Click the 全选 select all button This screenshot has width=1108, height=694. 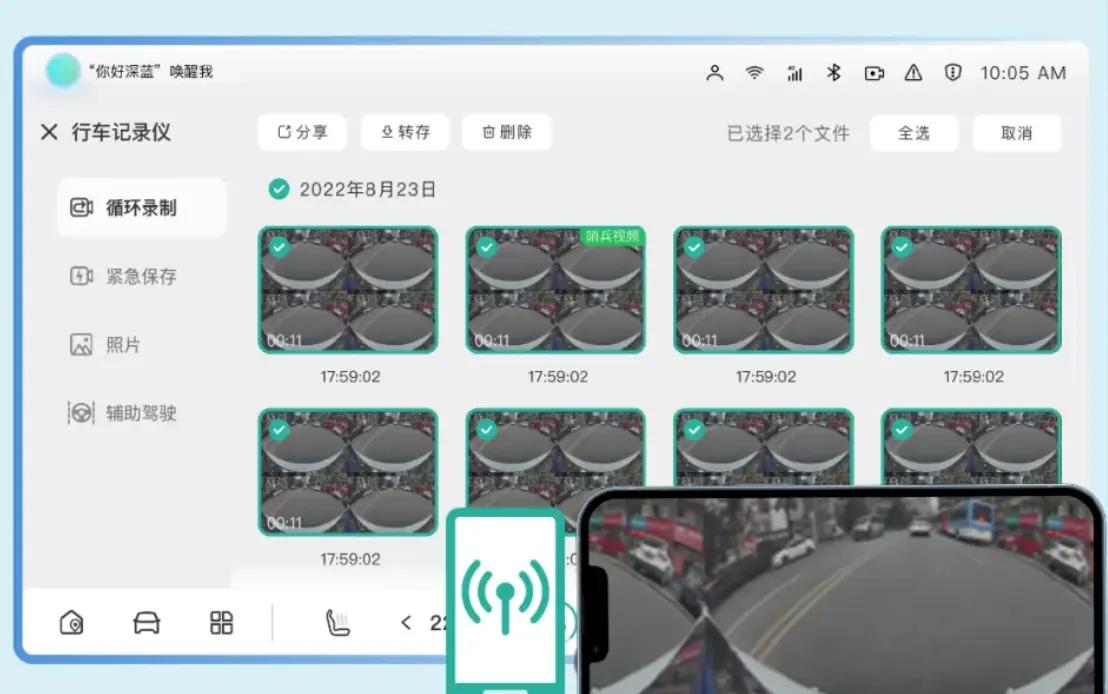(x=914, y=133)
